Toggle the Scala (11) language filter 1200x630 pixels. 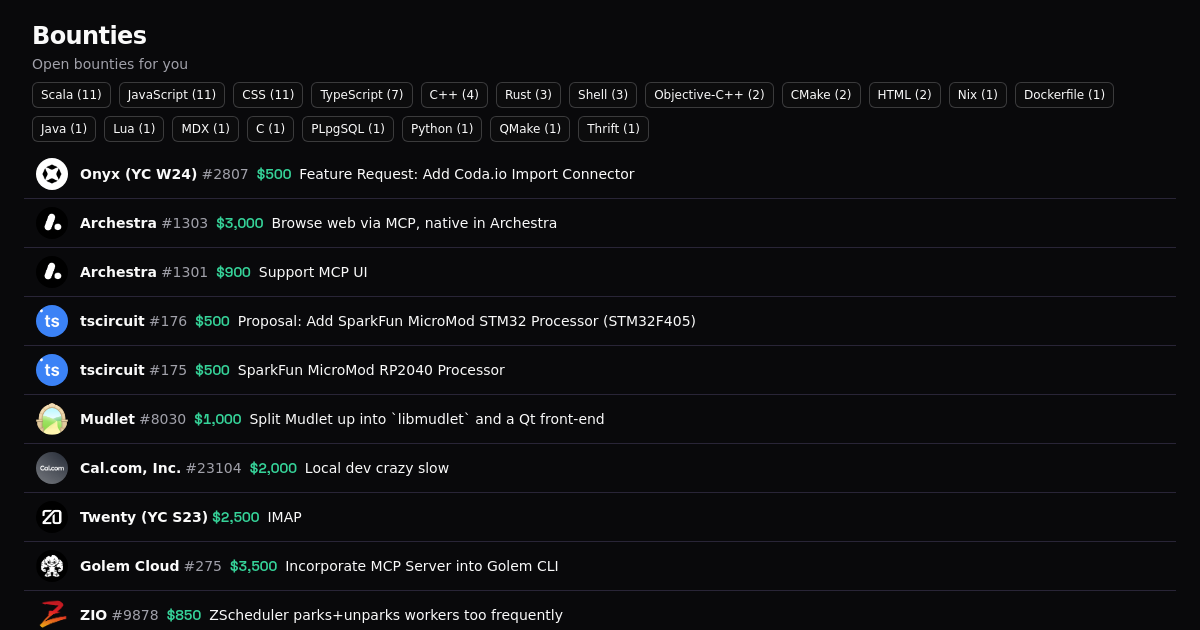71,95
